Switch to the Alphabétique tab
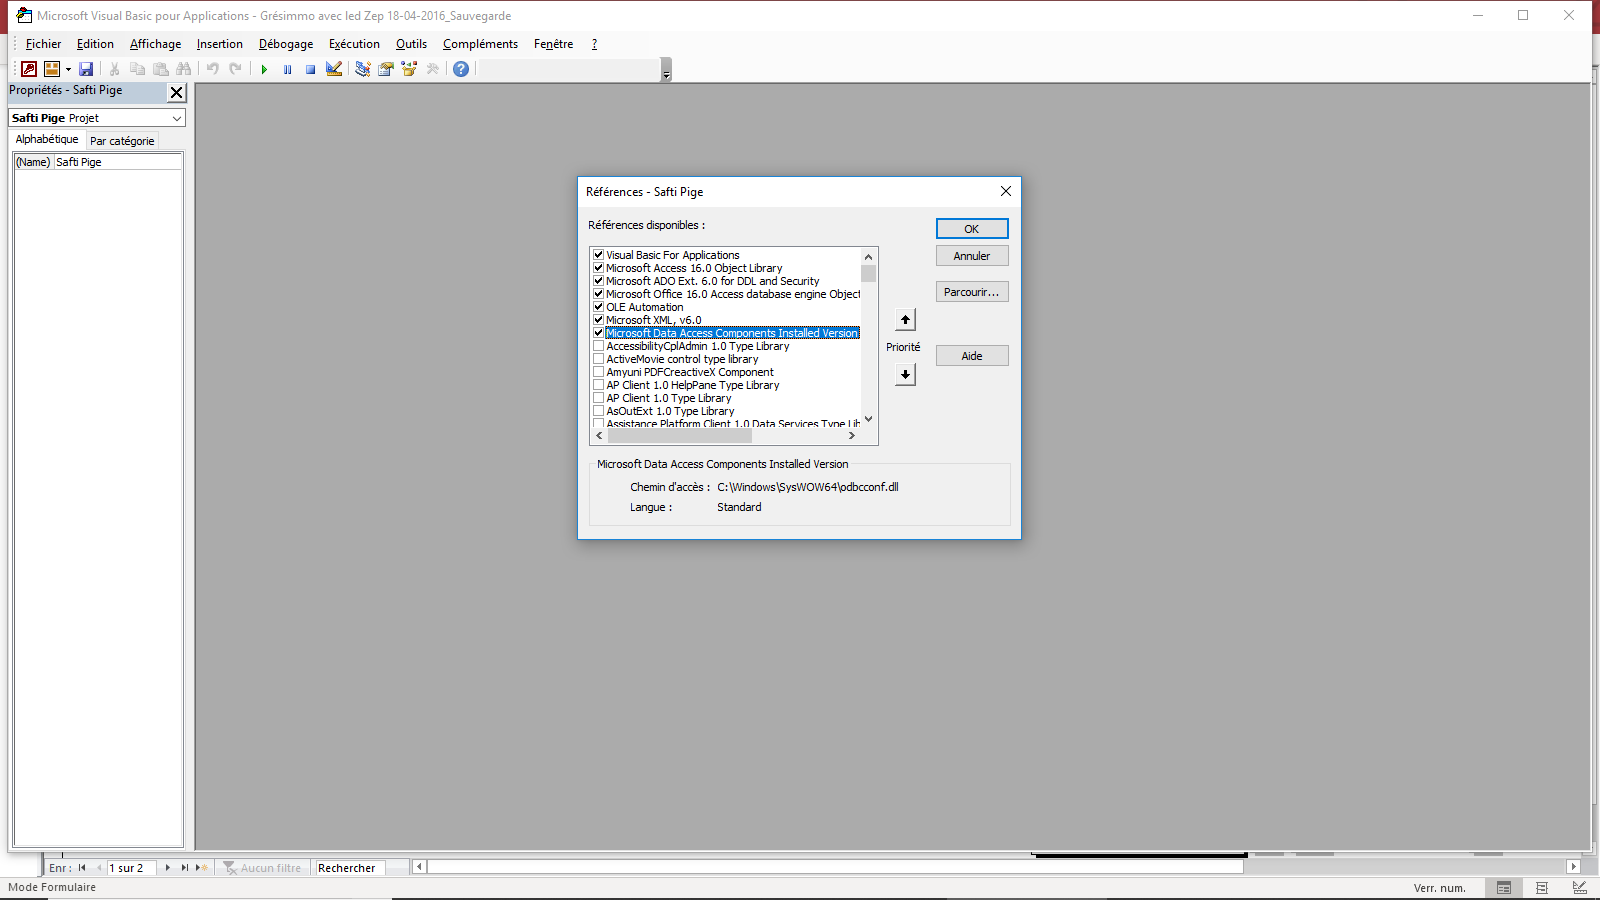The height and width of the screenshot is (900, 1600). [x=47, y=140]
